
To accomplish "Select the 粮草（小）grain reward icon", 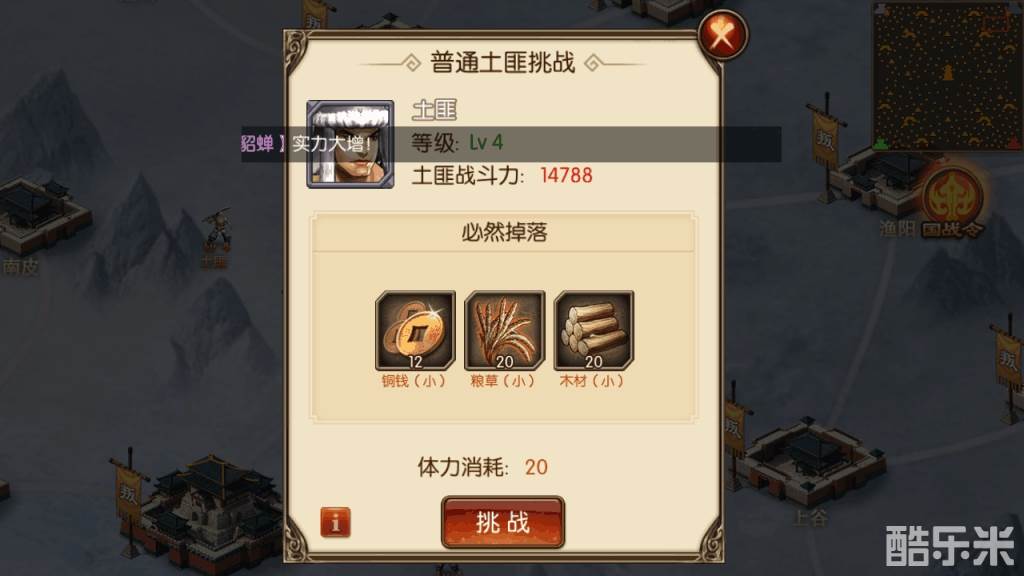I will [504, 330].
